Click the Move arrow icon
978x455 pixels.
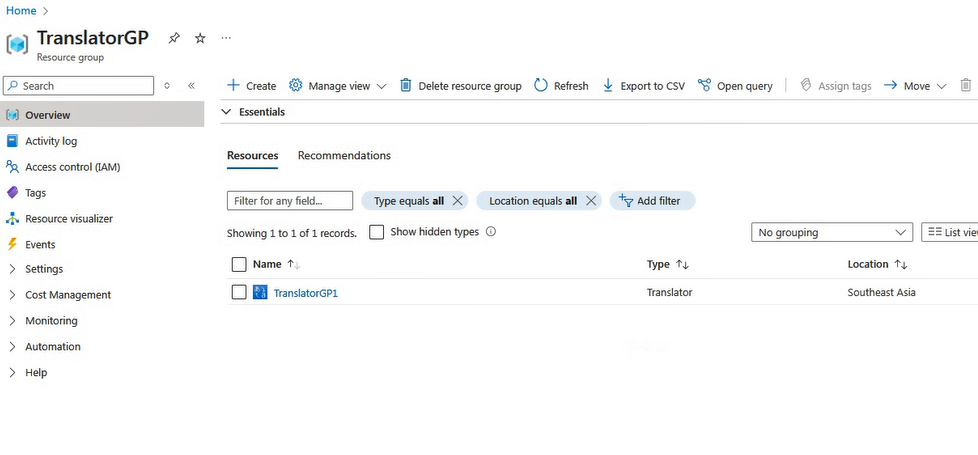click(x=890, y=86)
